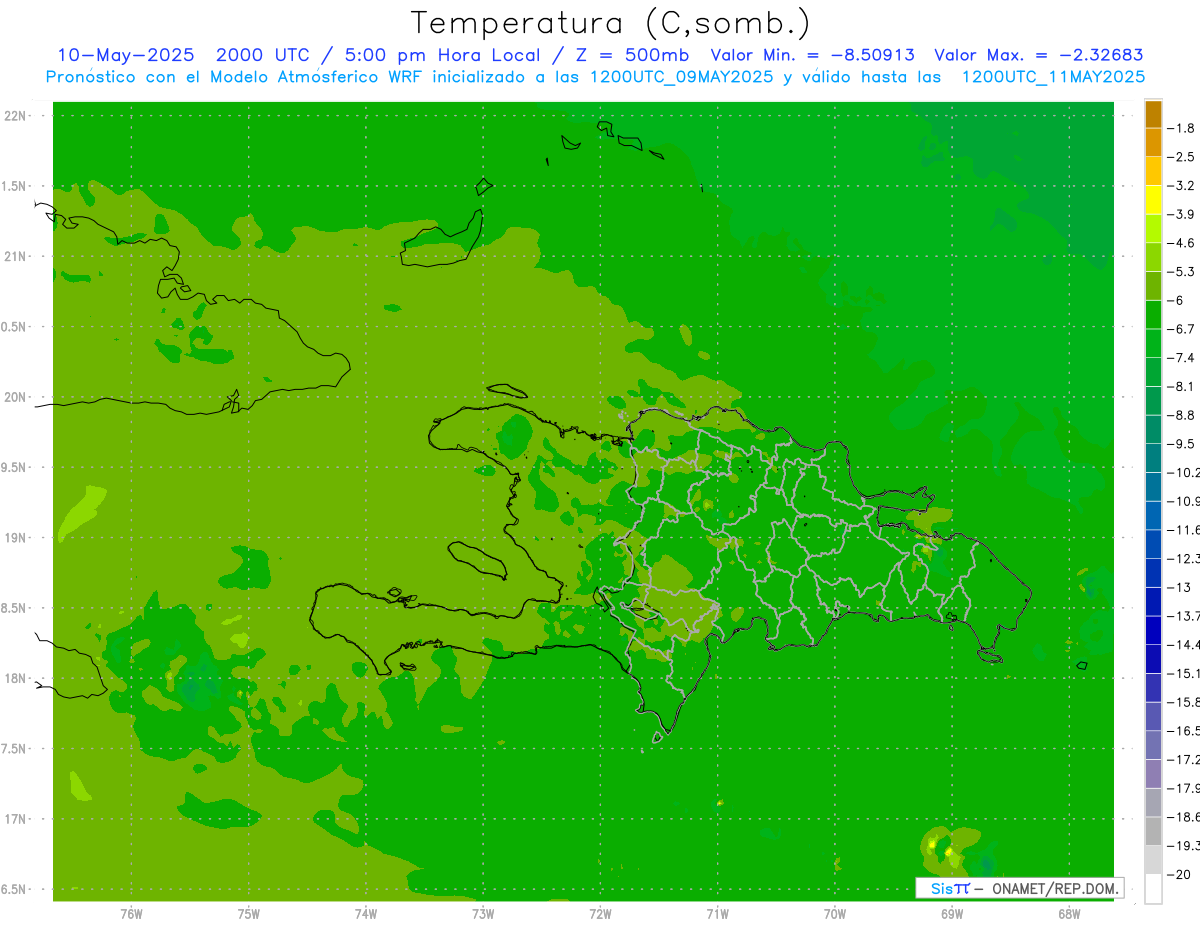Click the dark orange top colorbar swatch
The width and height of the screenshot is (1200, 927).
point(1153,114)
